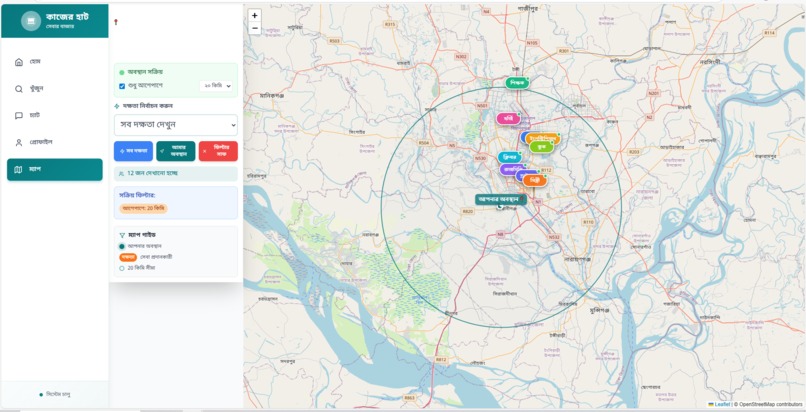Image resolution: width=806 pixels, height=412 pixels.
Task: Open the OpenStreetMap contributors link
Action: coord(768,405)
